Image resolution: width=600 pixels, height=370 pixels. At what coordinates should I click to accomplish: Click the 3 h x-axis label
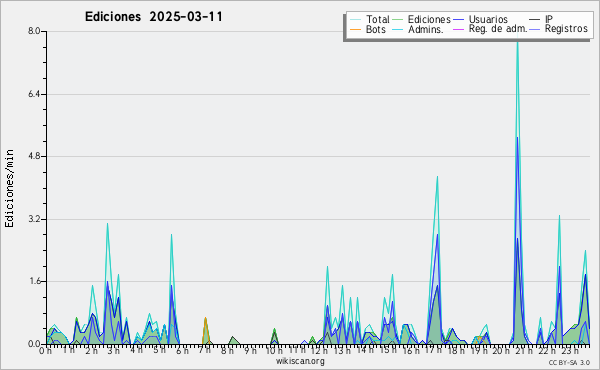[x=114, y=350]
